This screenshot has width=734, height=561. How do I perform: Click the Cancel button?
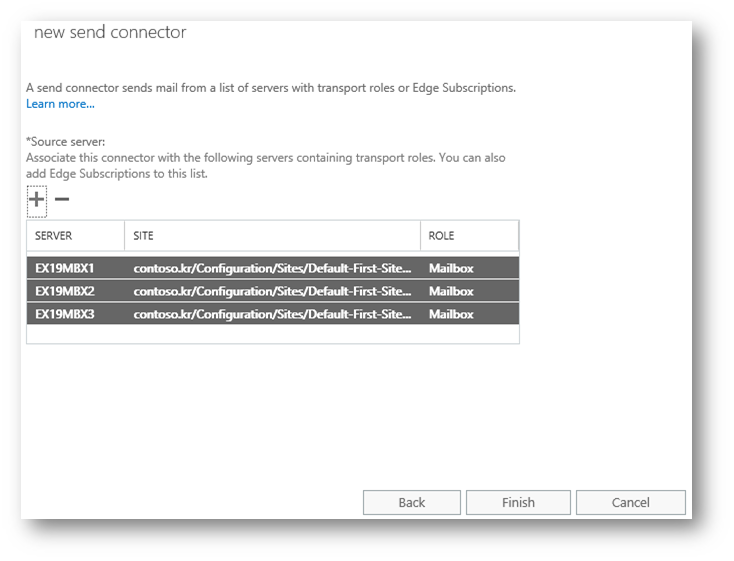tap(631, 502)
